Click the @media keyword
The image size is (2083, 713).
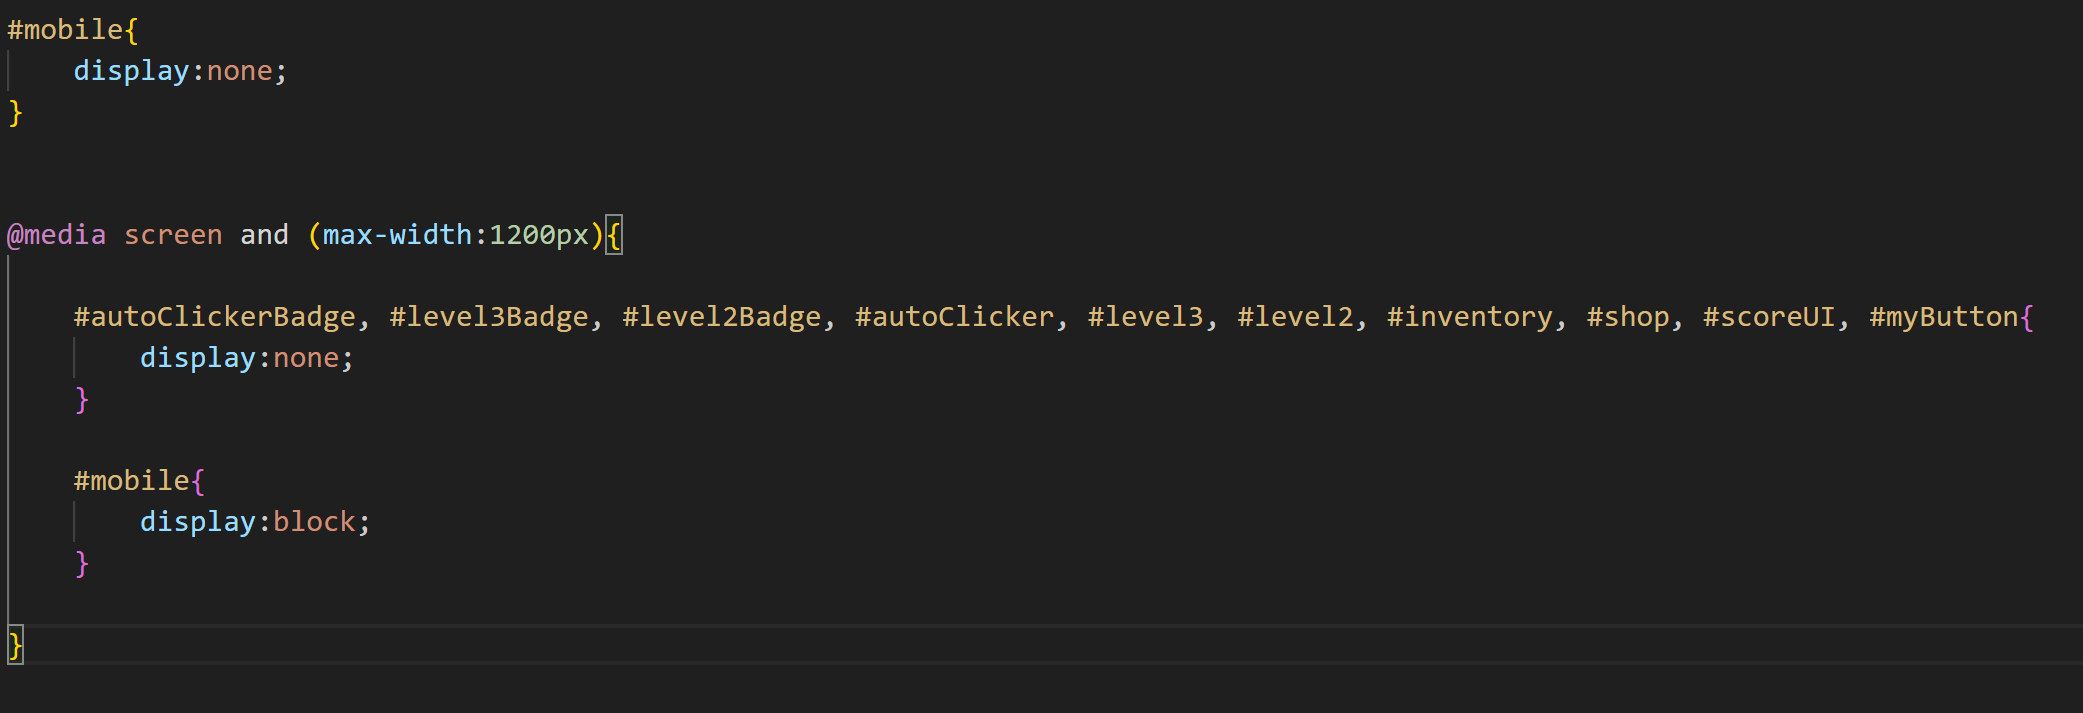(x=57, y=235)
